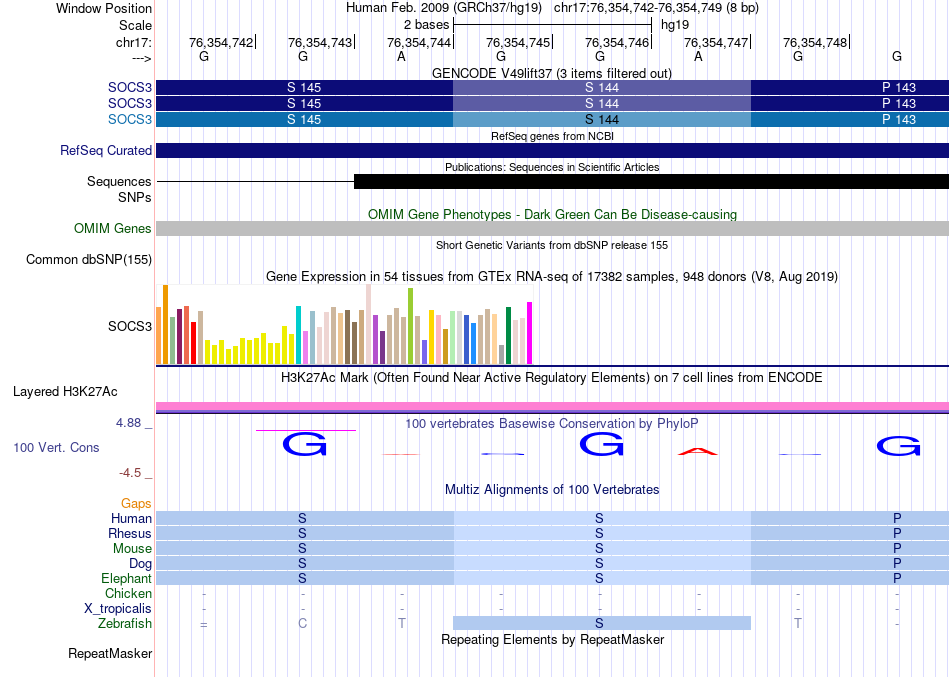950x677 pixels.
Task: Open Short Genetic Variants dbSNP 155 title
Action: click(552, 245)
